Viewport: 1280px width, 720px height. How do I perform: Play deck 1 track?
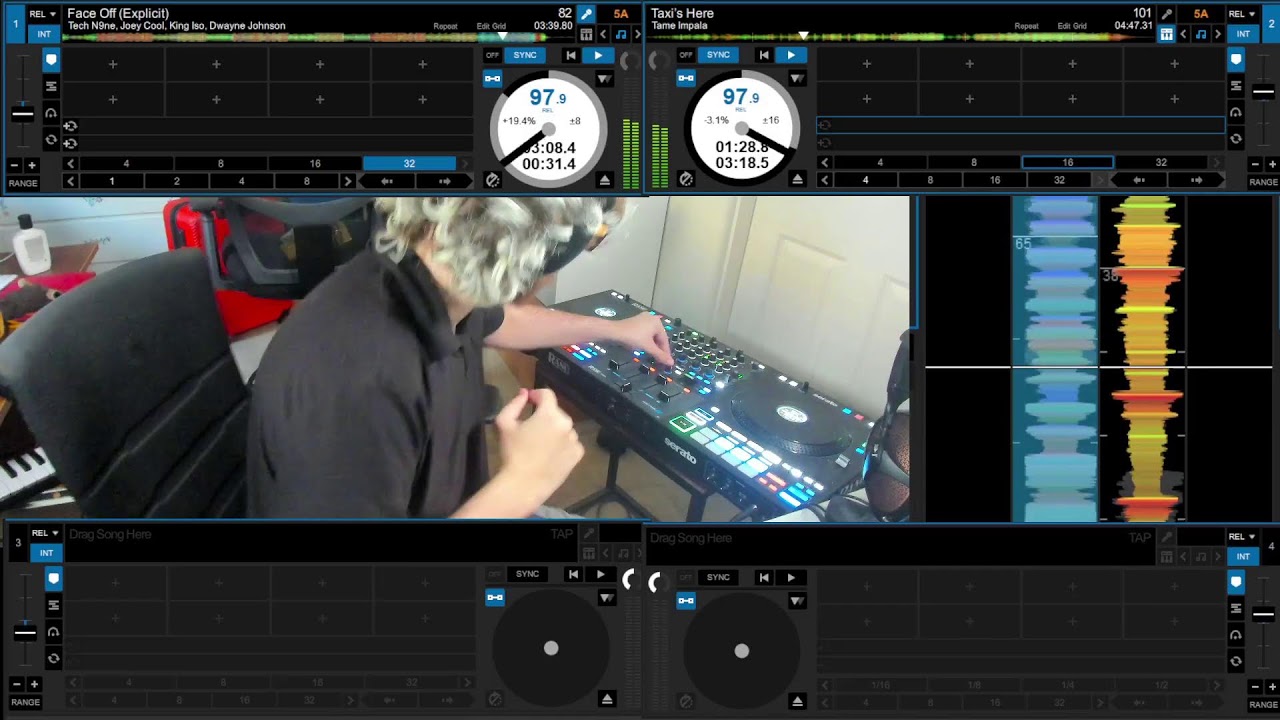pos(598,56)
